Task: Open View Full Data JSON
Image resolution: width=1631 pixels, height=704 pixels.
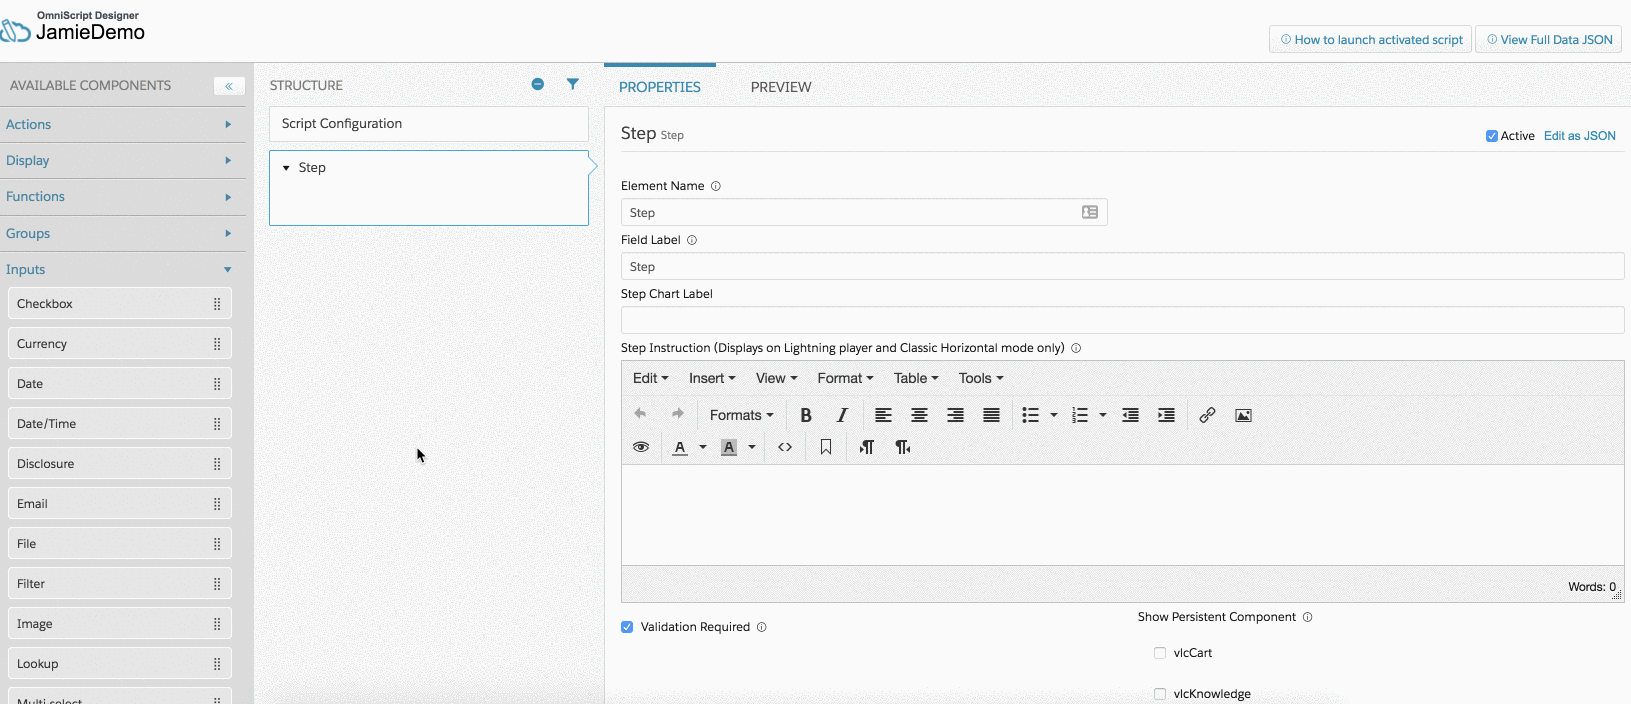Action: coord(1549,40)
